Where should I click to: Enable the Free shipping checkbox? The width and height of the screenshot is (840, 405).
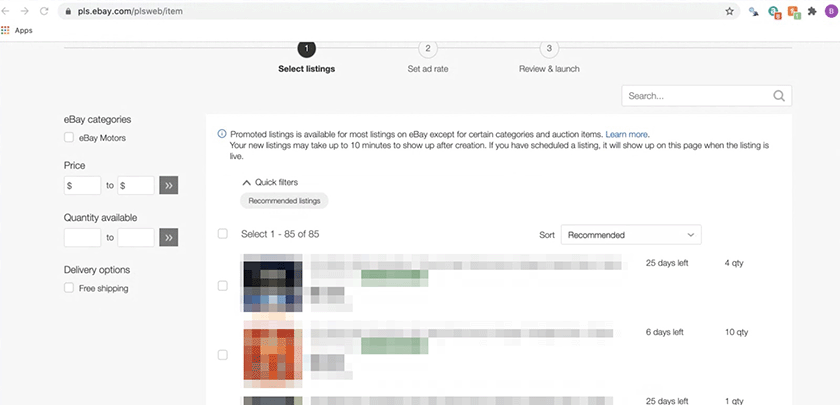pyautogui.click(x=69, y=288)
